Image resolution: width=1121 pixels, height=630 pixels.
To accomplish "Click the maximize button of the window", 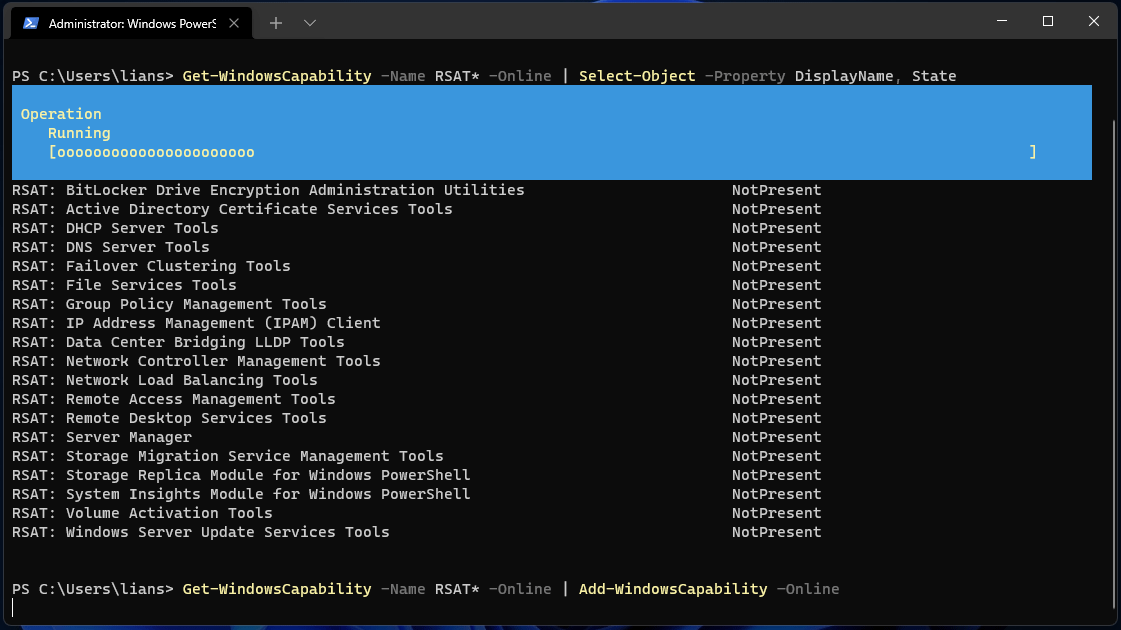I will tap(1048, 21).
